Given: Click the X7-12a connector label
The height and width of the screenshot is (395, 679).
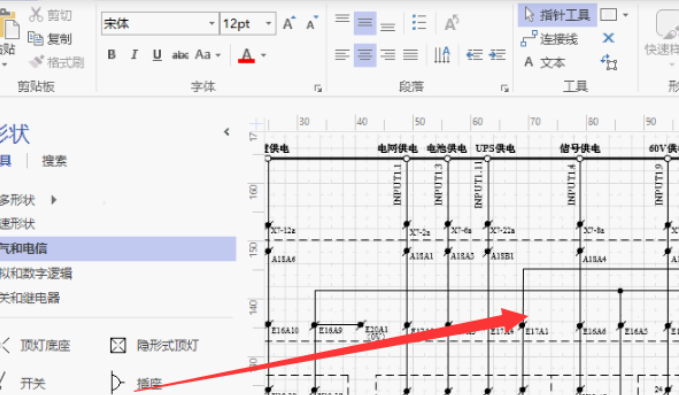Looking at the screenshot, I should click(x=283, y=230).
